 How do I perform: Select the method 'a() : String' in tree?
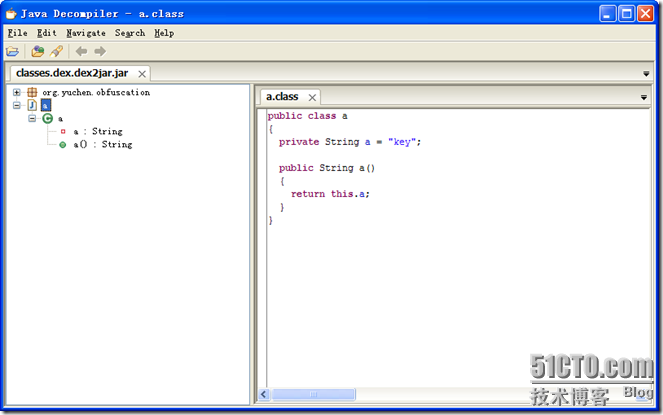(x=102, y=144)
